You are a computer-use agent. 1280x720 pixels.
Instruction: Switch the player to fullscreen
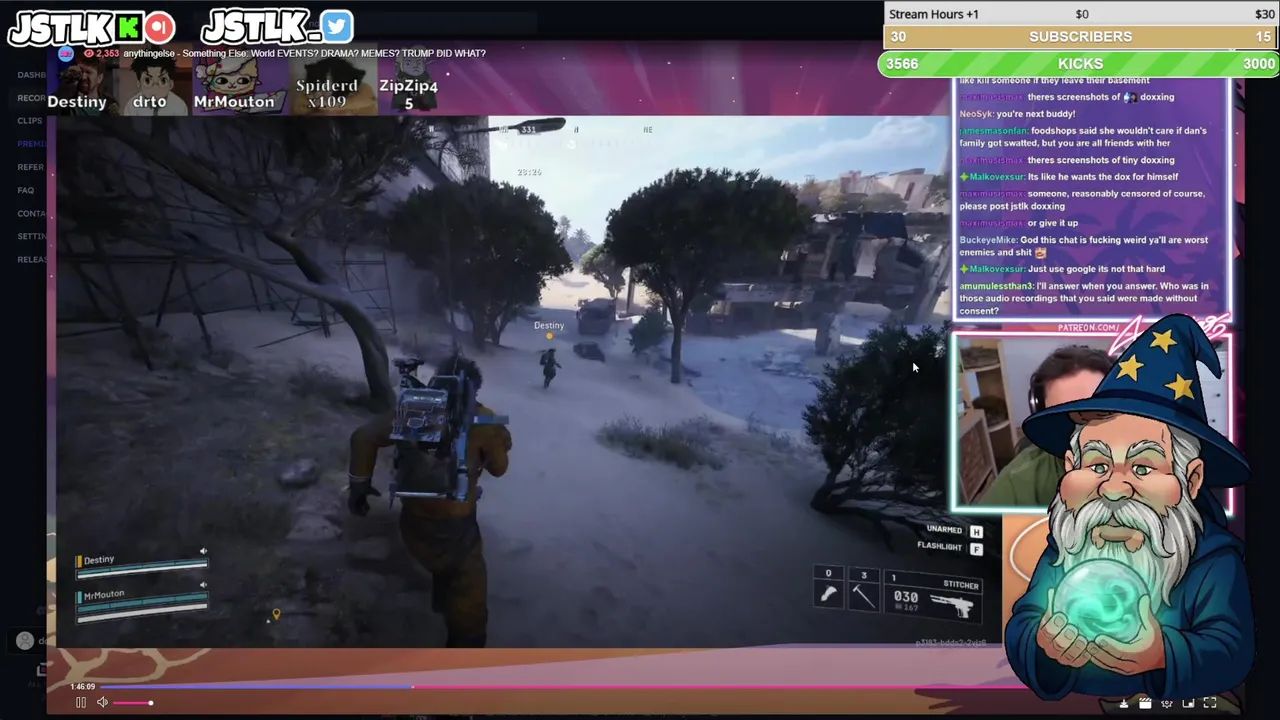[1210, 703]
